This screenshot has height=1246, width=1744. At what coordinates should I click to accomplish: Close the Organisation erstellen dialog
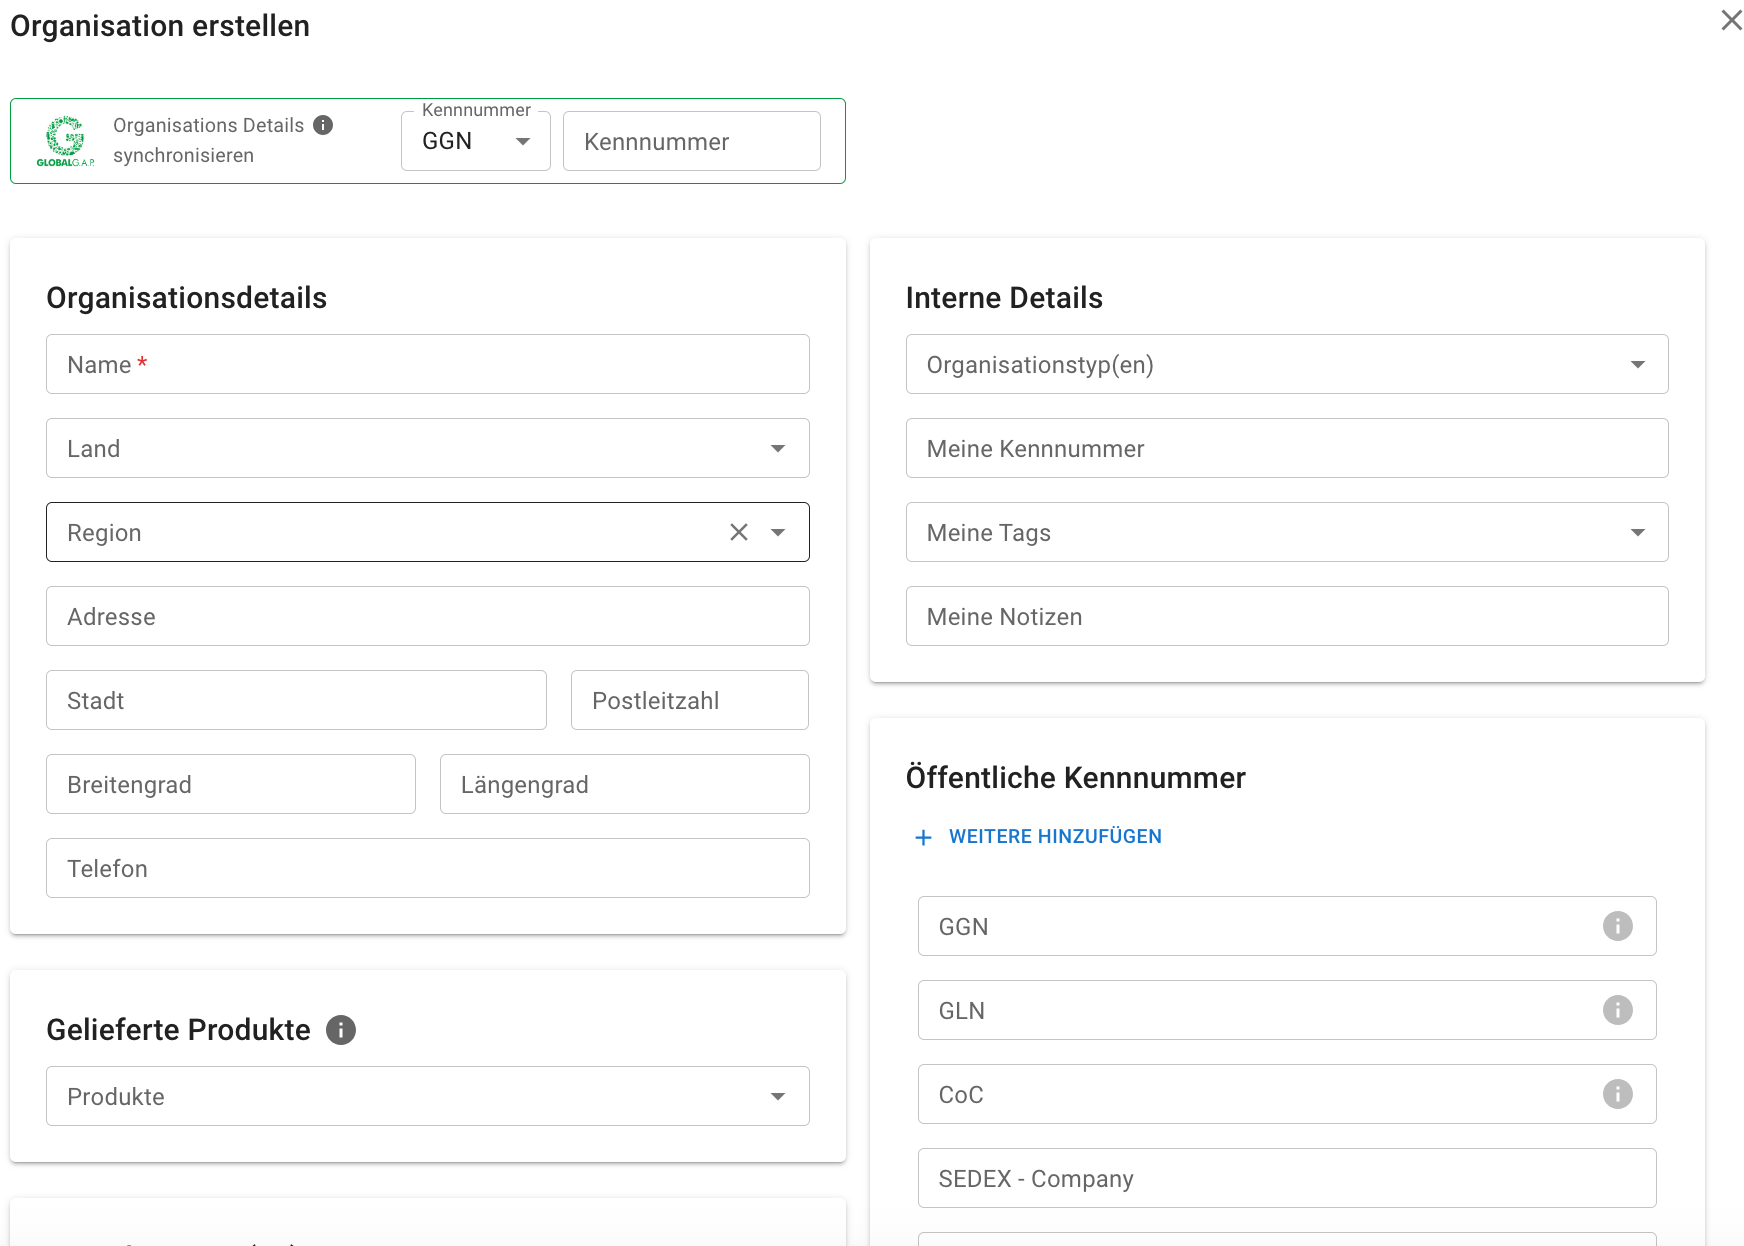(x=1731, y=20)
